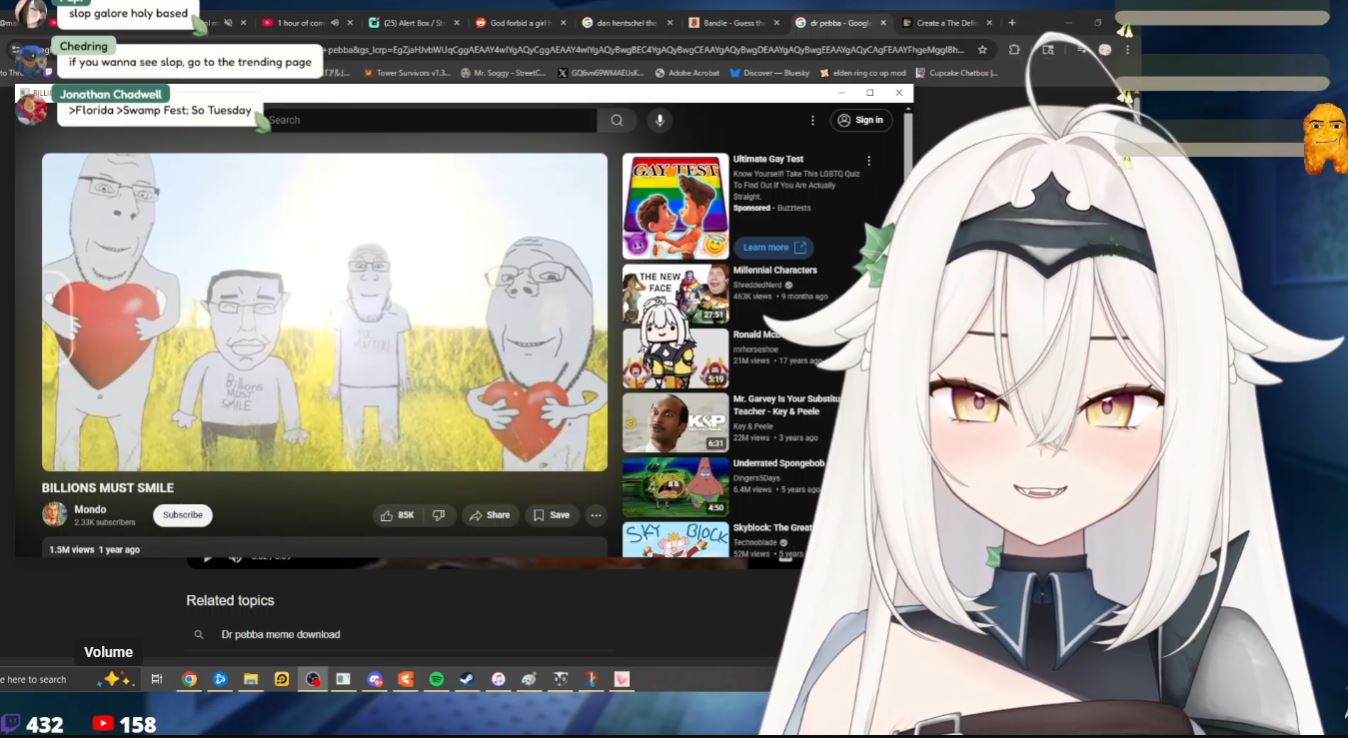Click the '1.5M views 1 year ago' description text
The height and width of the screenshot is (738, 1348).
(95, 550)
